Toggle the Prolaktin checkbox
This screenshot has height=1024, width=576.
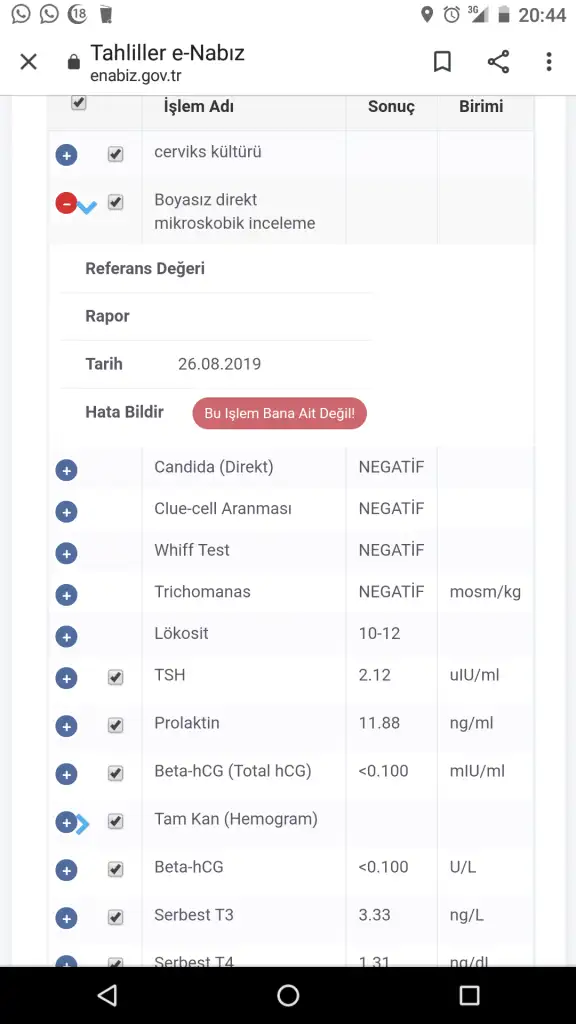(116, 726)
